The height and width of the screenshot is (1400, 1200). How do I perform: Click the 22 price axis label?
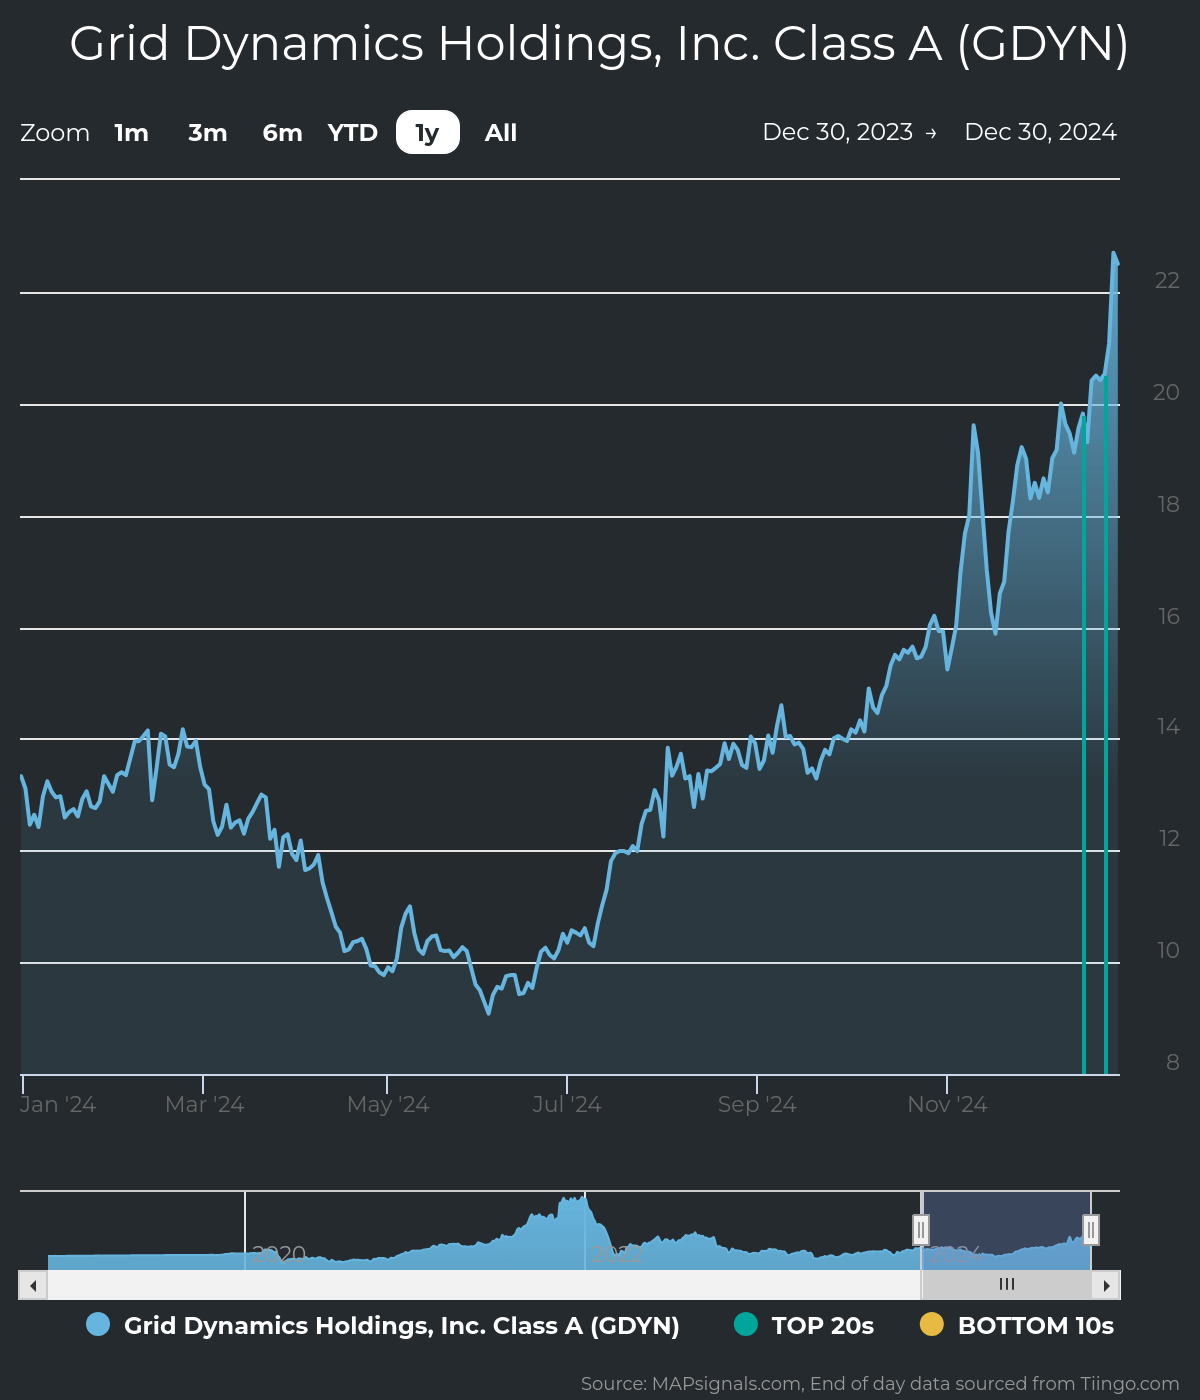pyautogui.click(x=1167, y=280)
